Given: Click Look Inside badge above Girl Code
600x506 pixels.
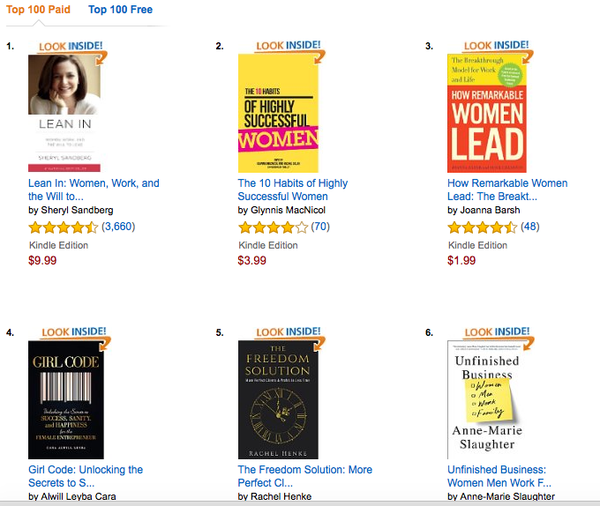Looking at the screenshot, I should 72,331.
